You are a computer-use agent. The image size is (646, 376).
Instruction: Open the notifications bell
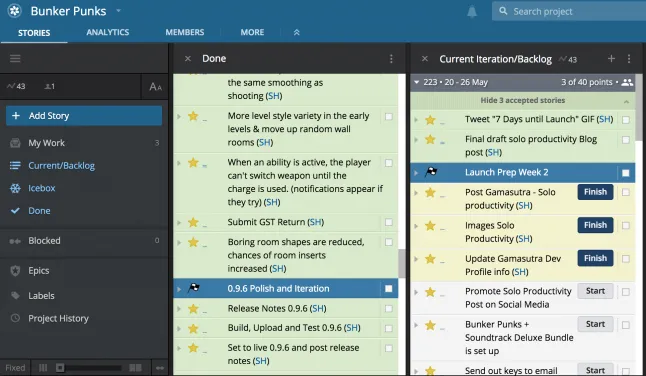472,12
